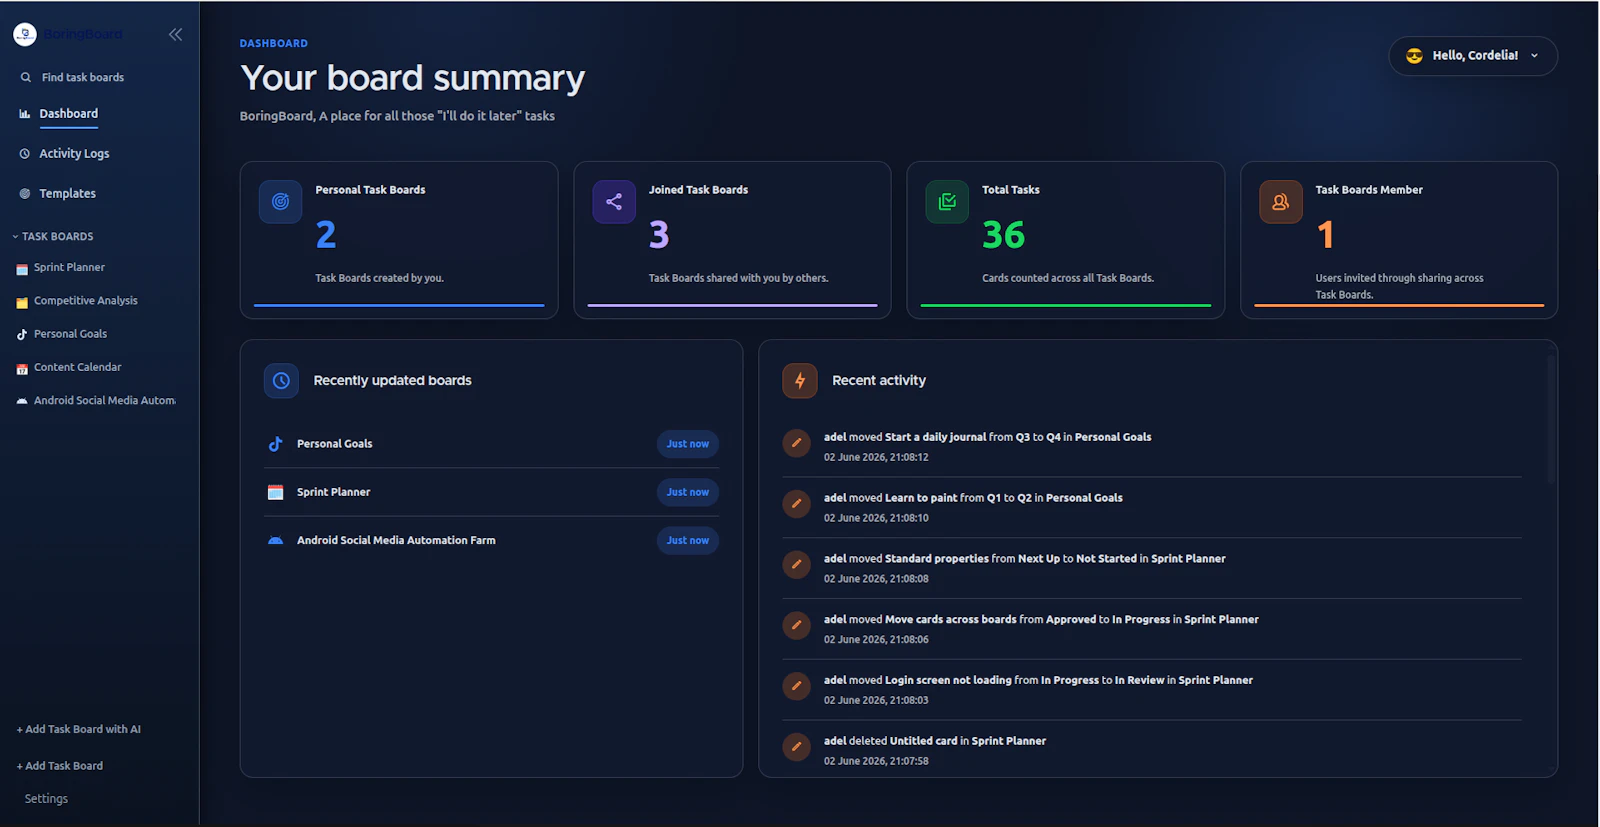The width and height of the screenshot is (1600, 827).
Task: Open Android Social Media Automation board in sidebar
Action: [x=104, y=401]
